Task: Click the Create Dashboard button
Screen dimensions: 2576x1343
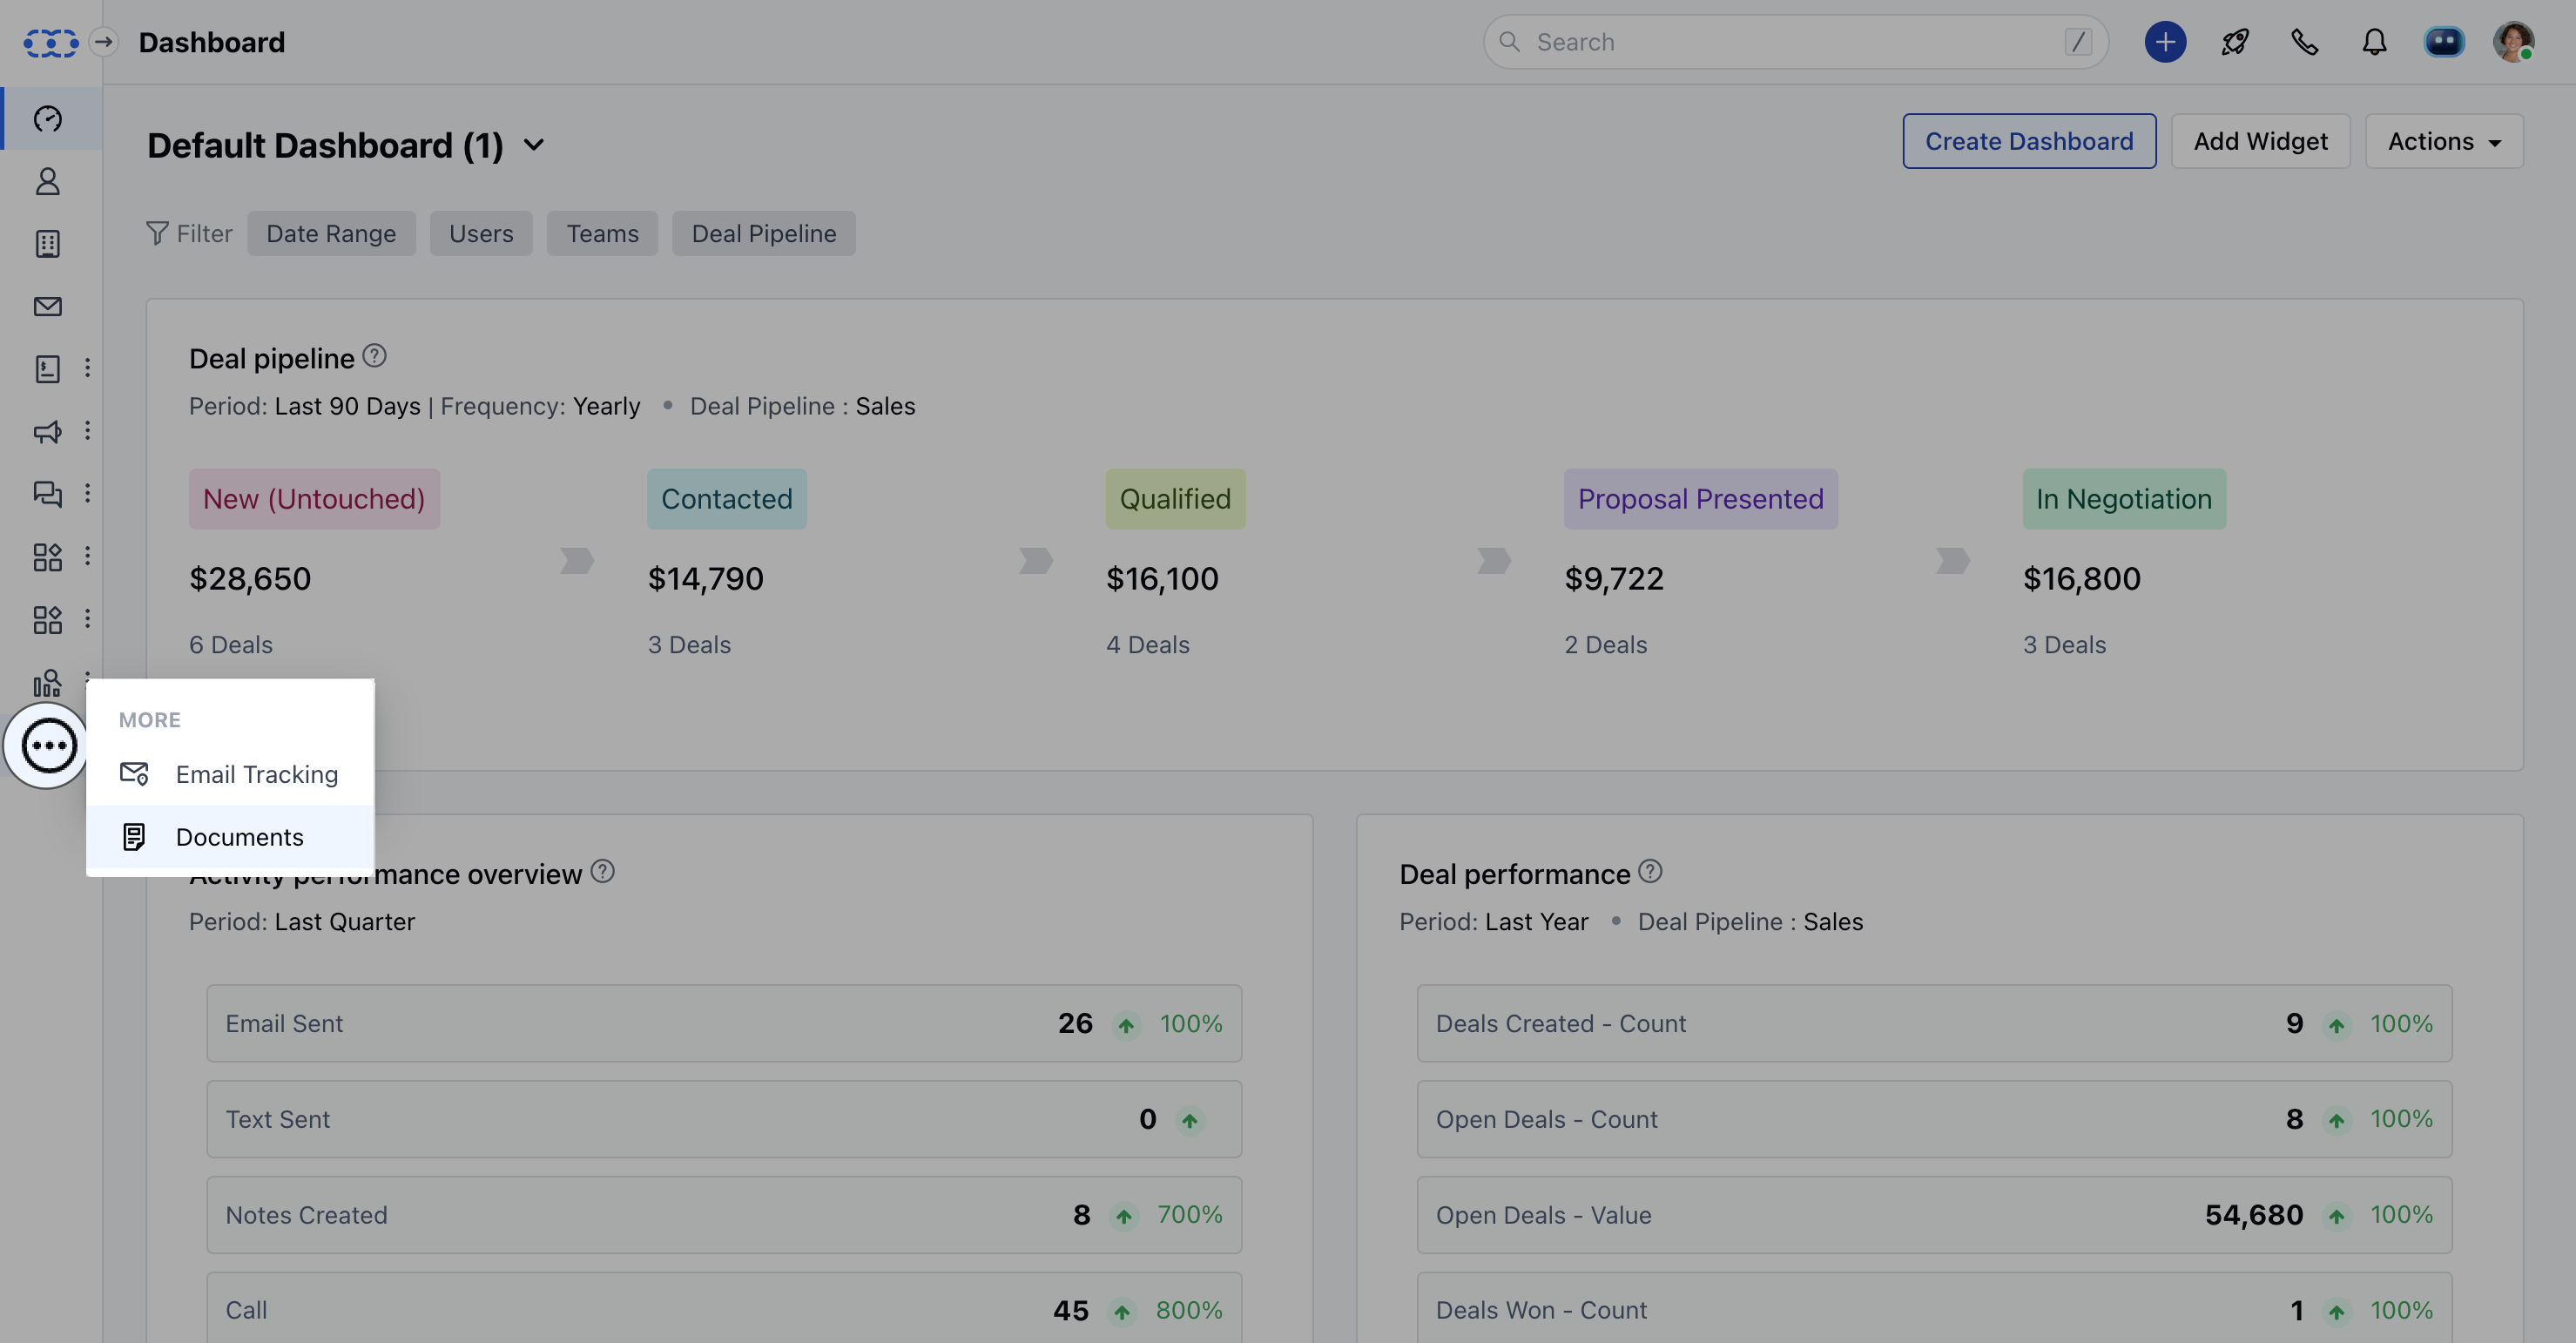Action: click(x=2029, y=141)
